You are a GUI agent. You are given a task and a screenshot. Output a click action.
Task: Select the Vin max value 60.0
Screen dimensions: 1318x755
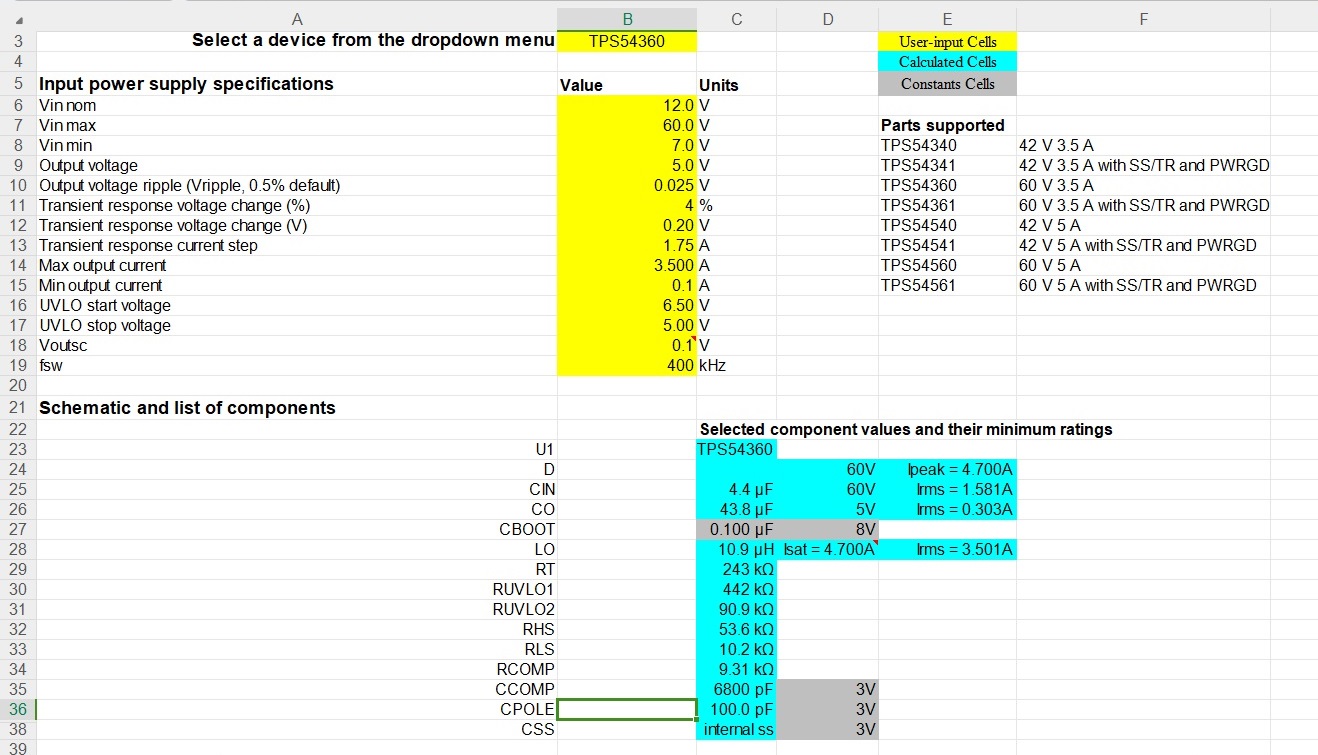627,125
